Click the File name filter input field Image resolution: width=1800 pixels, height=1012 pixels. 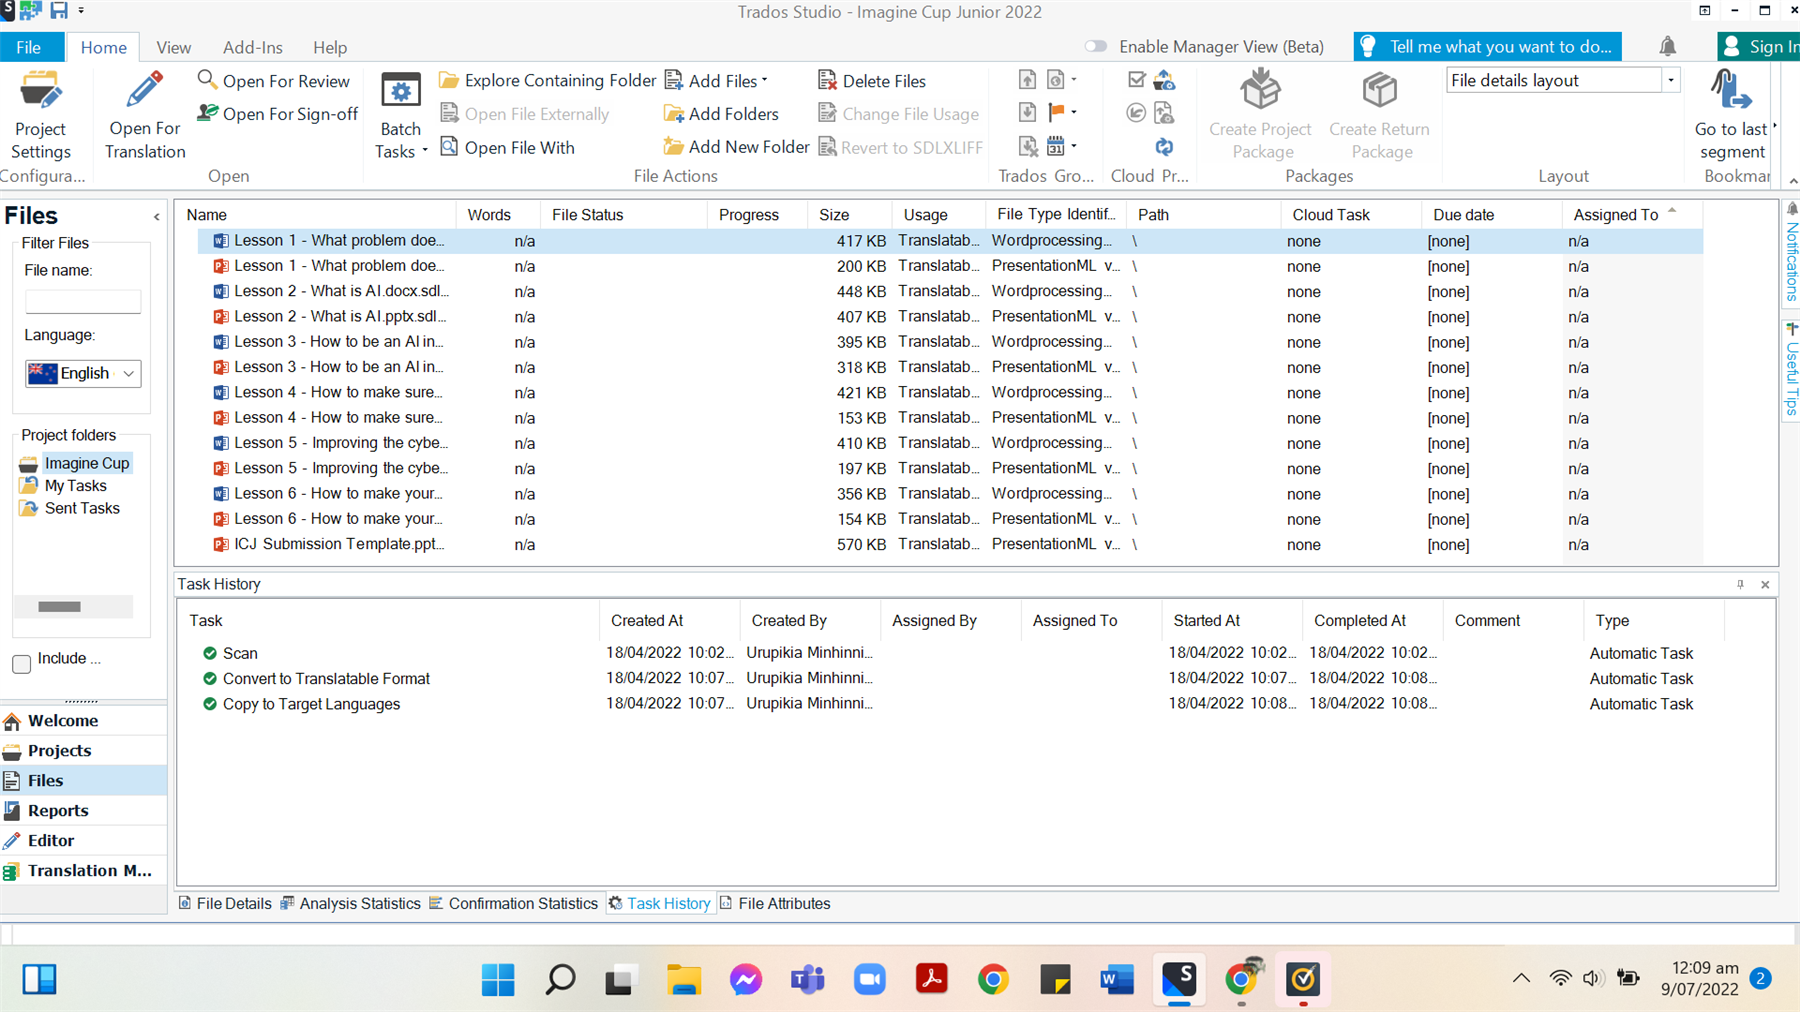tap(83, 301)
